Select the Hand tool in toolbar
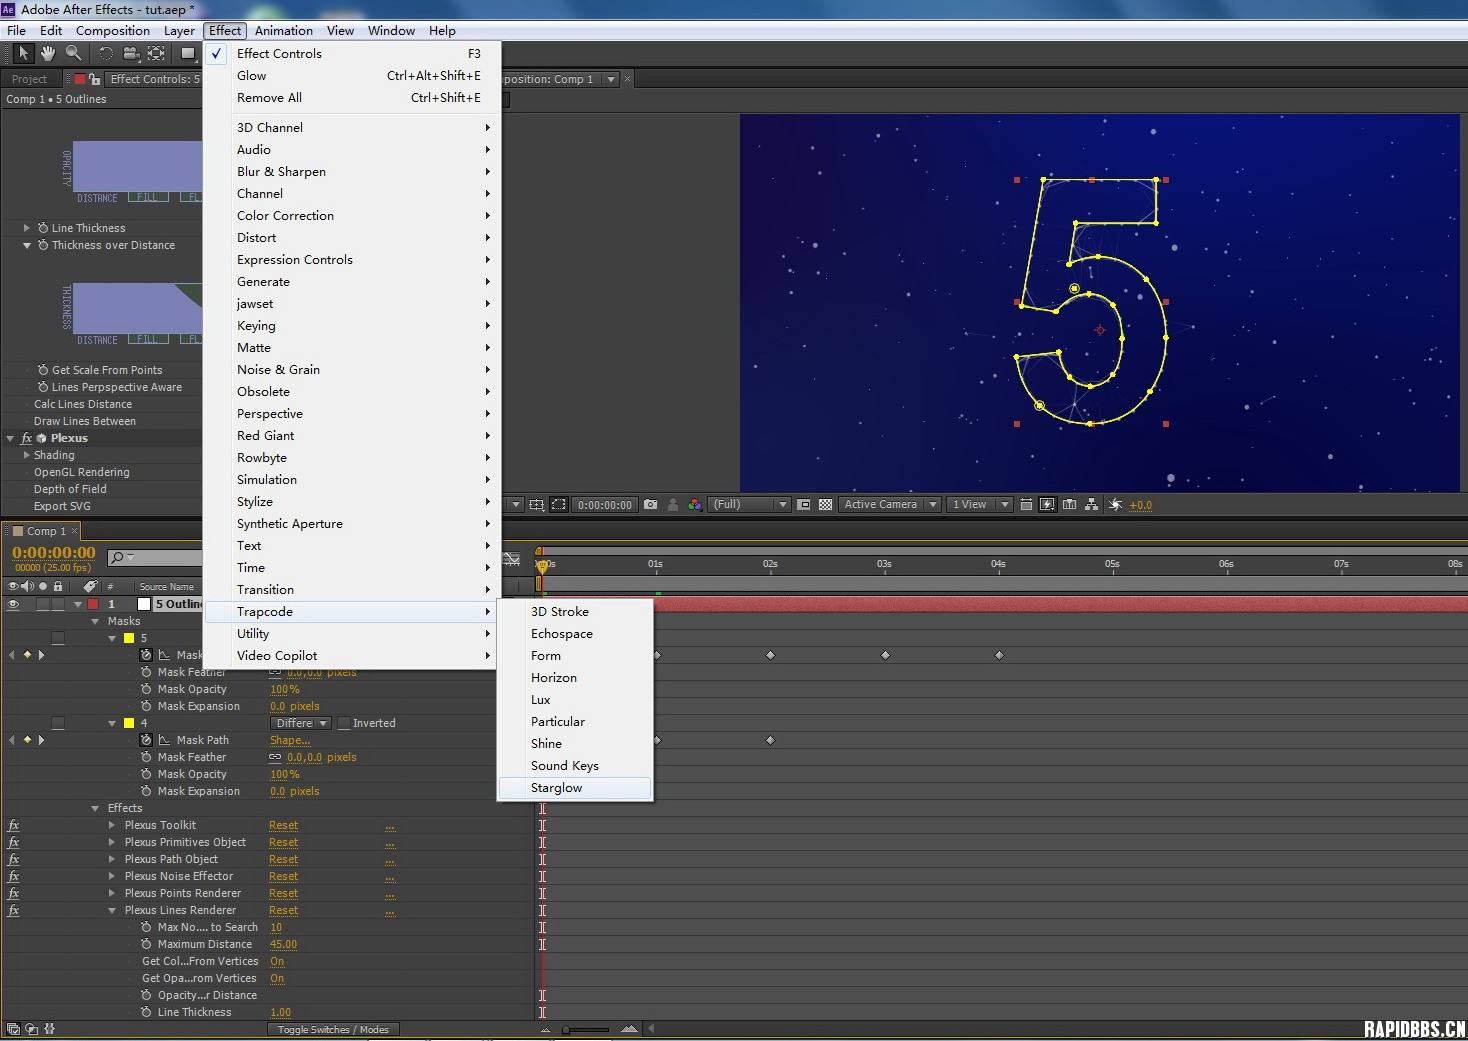Image resolution: width=1468 pixels, height=1041 pixels. [47, 53]
